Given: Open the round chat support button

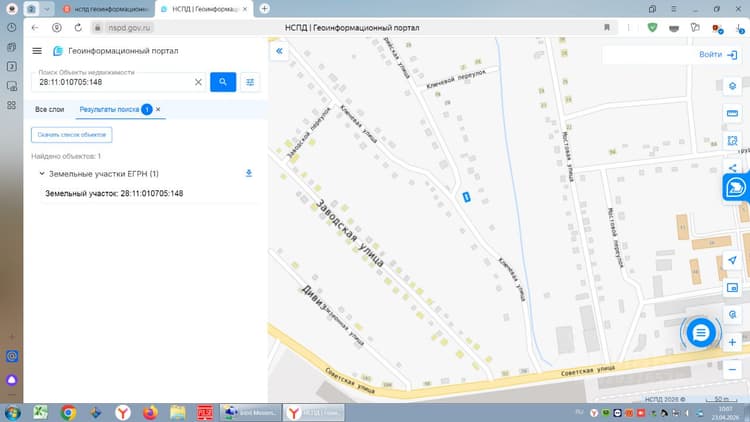Looking at the screenshot, I should (701, 333).
